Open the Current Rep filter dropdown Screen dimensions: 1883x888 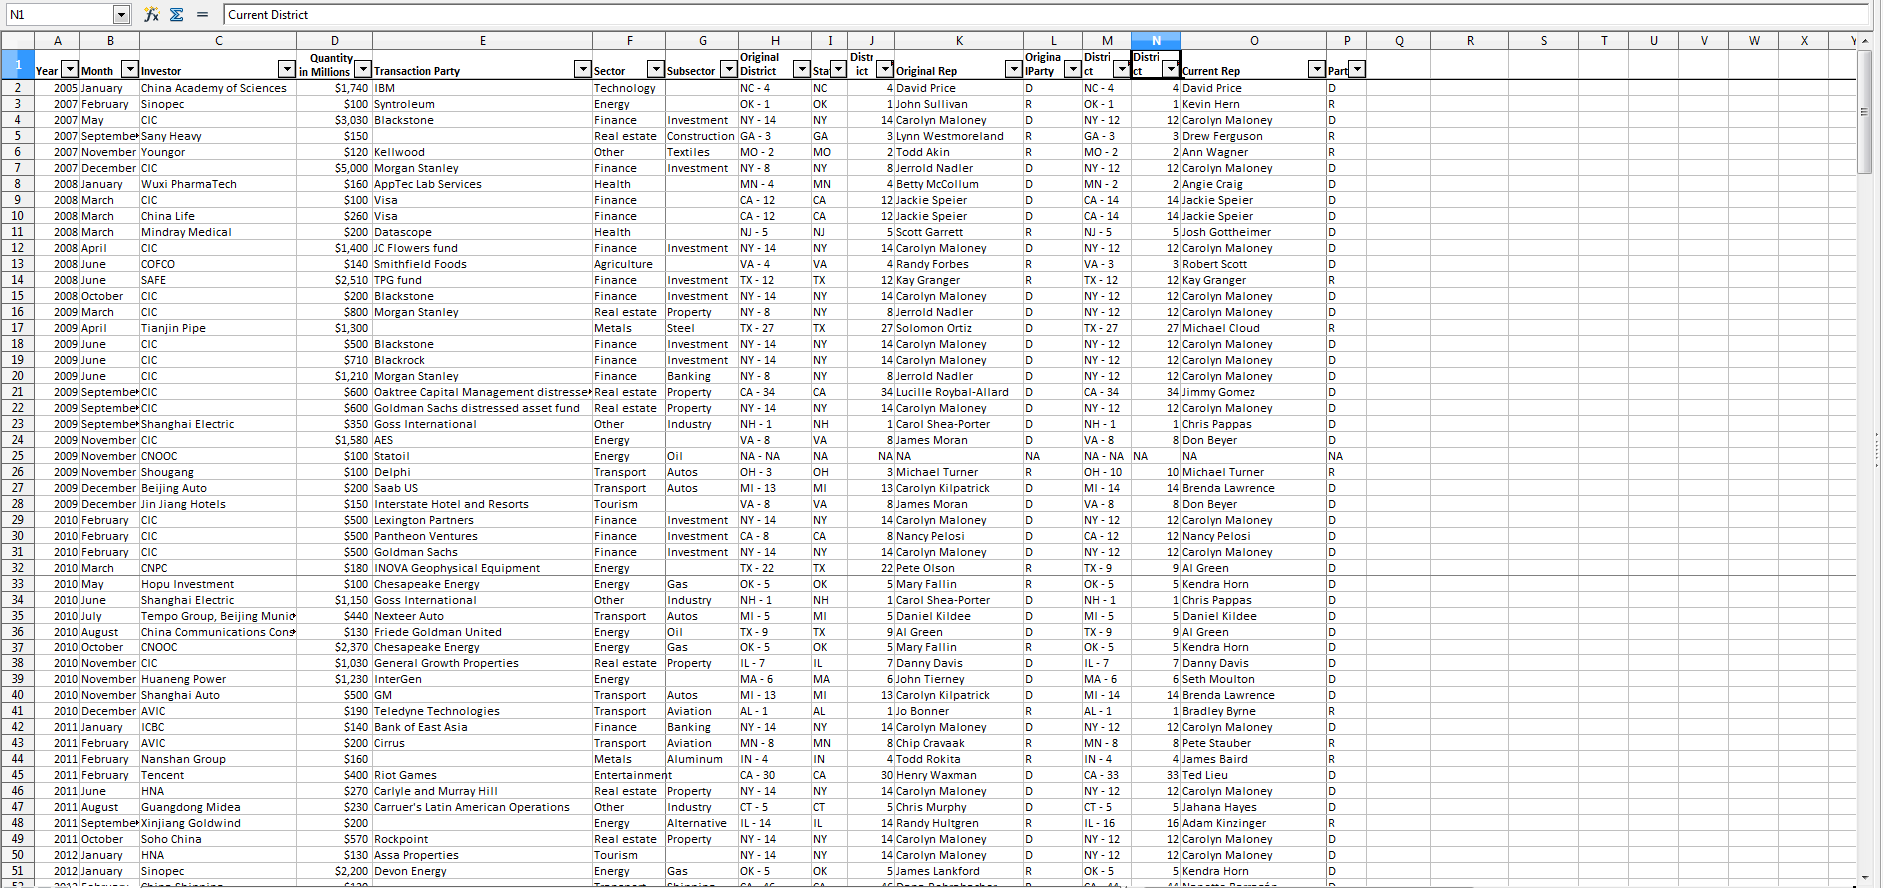[x=1317, y=69]
